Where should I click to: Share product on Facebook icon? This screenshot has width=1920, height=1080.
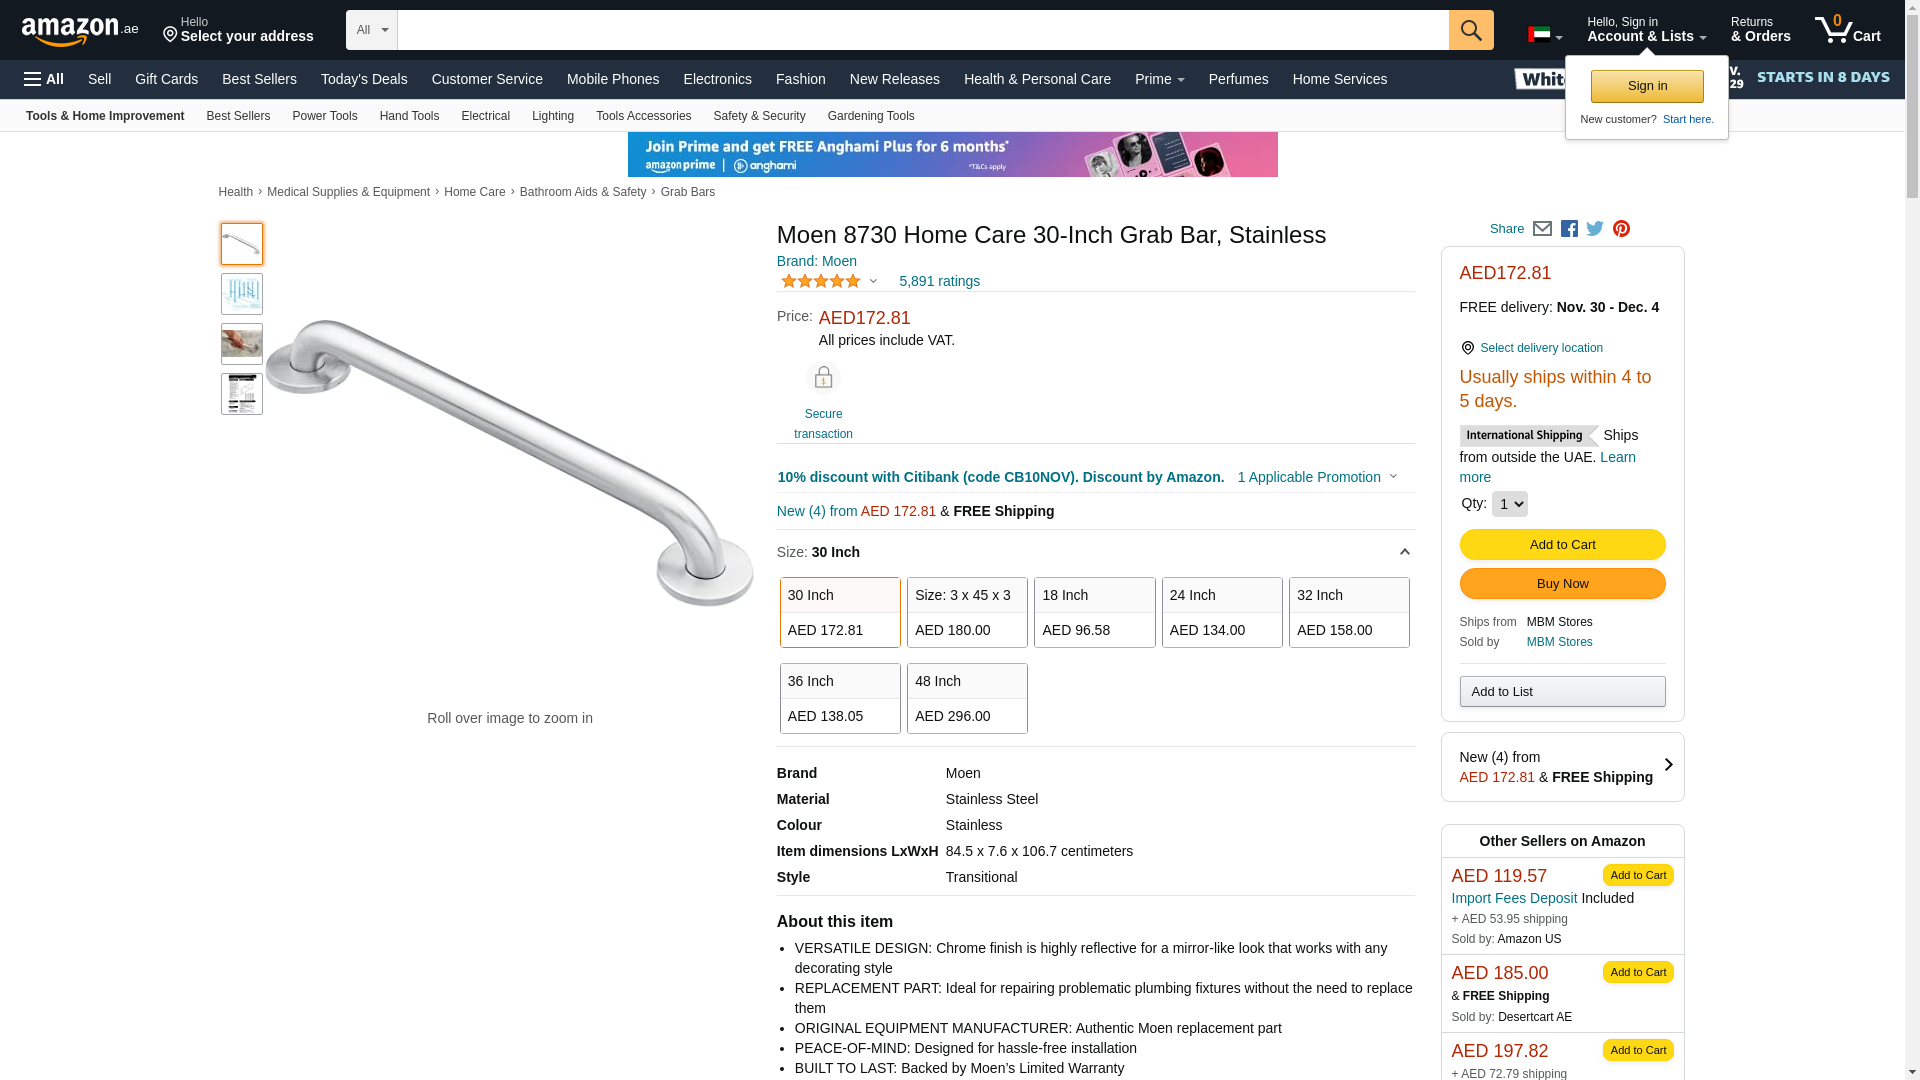click(x=1569, y=229)
